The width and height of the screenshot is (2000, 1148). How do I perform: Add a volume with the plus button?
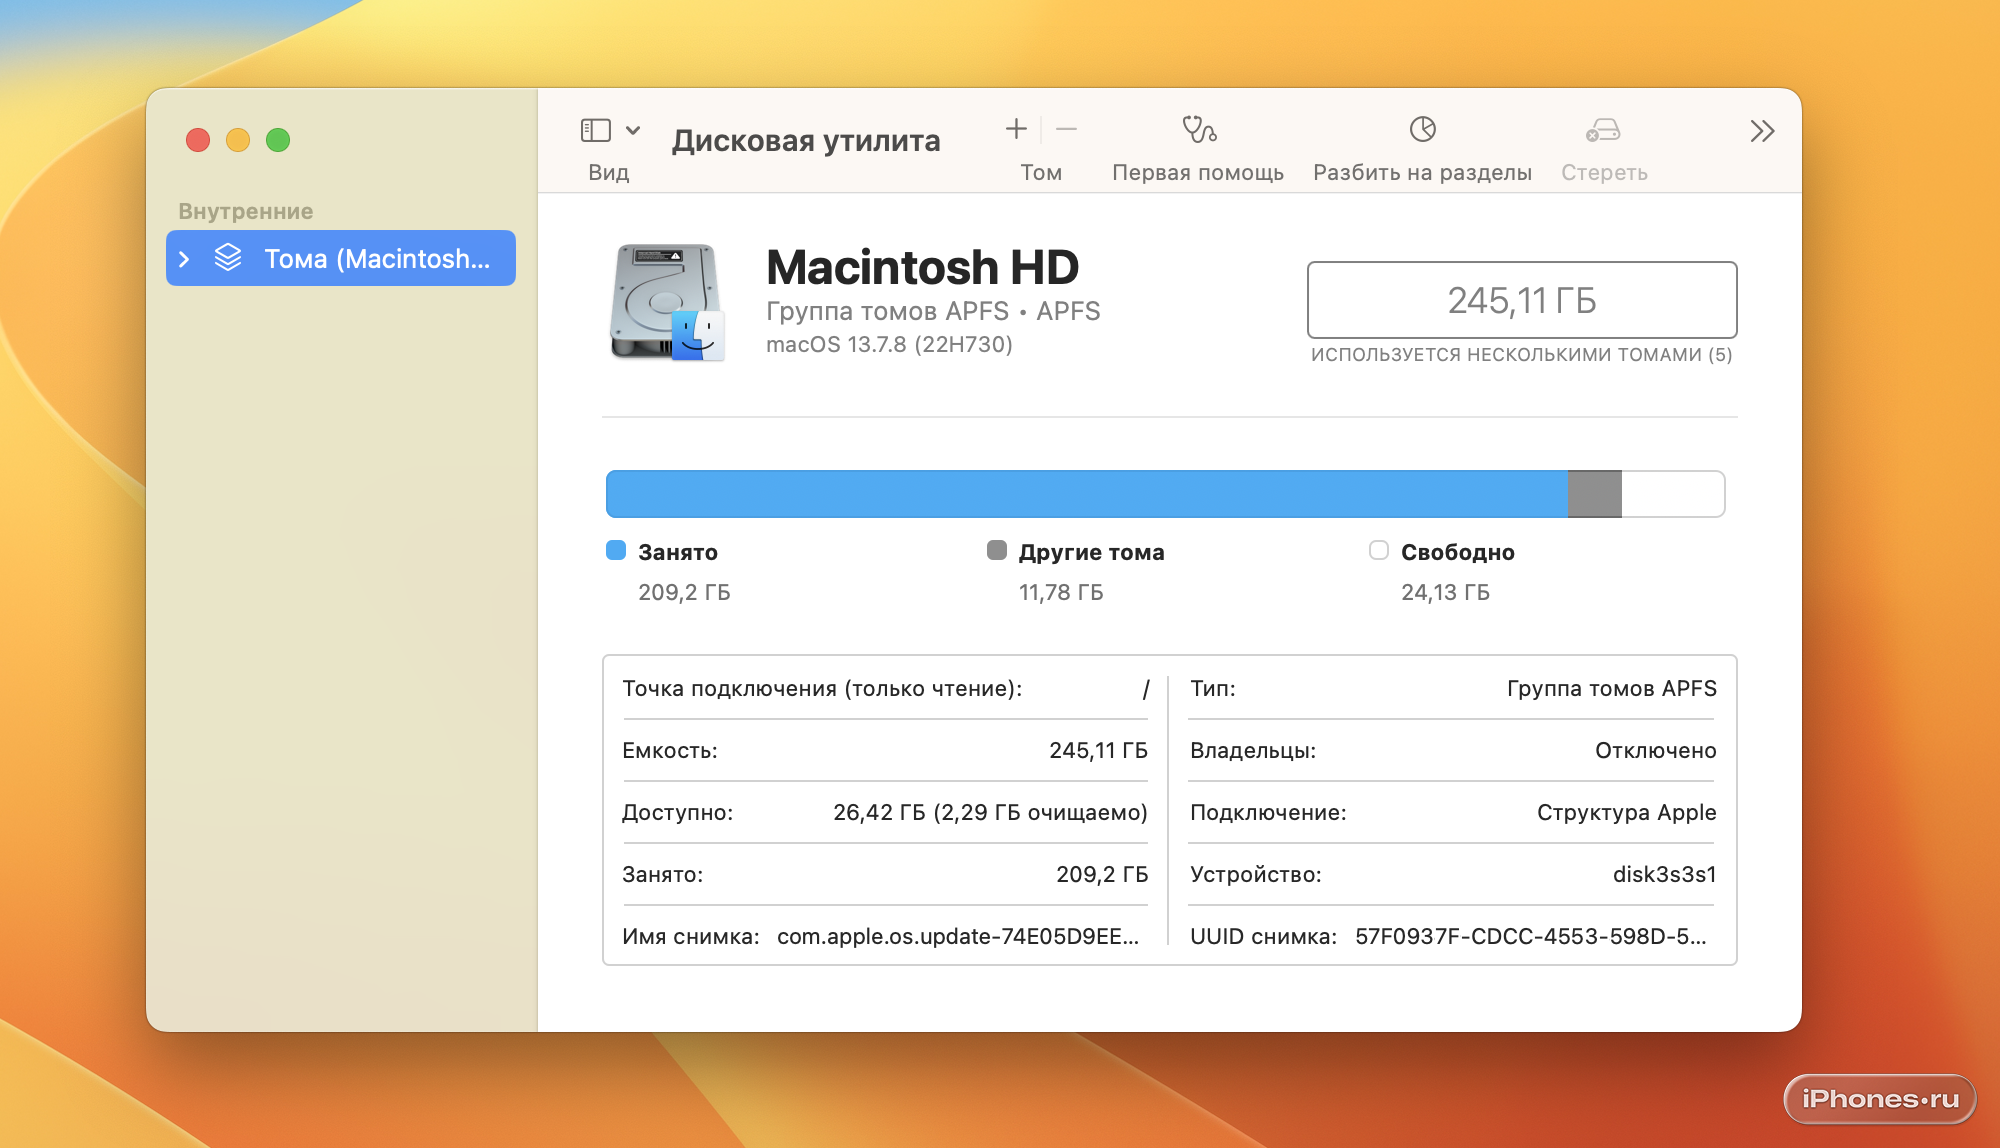pyautogui.click(x=1016, y=129)
